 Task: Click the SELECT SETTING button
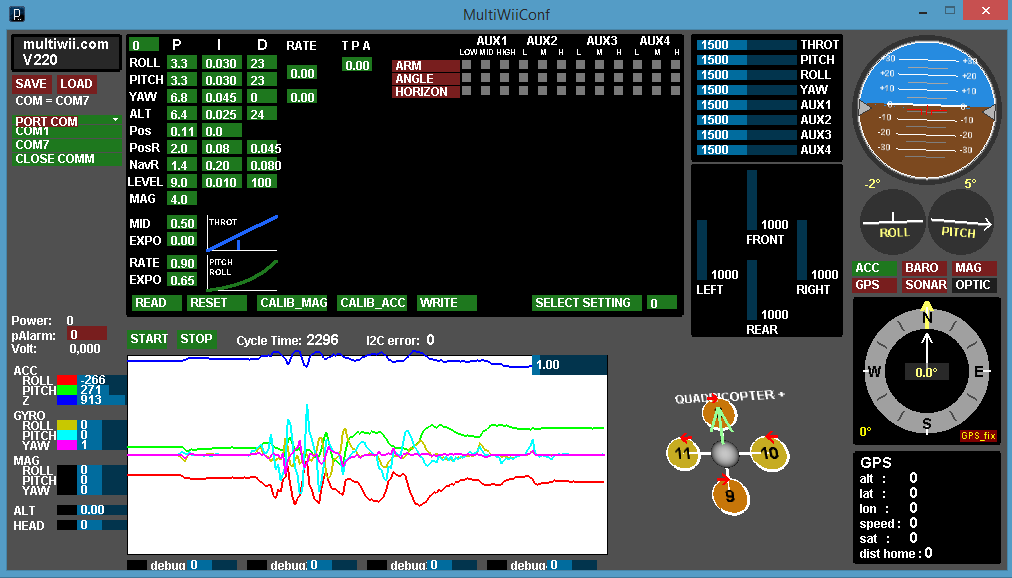coord(587,303)
